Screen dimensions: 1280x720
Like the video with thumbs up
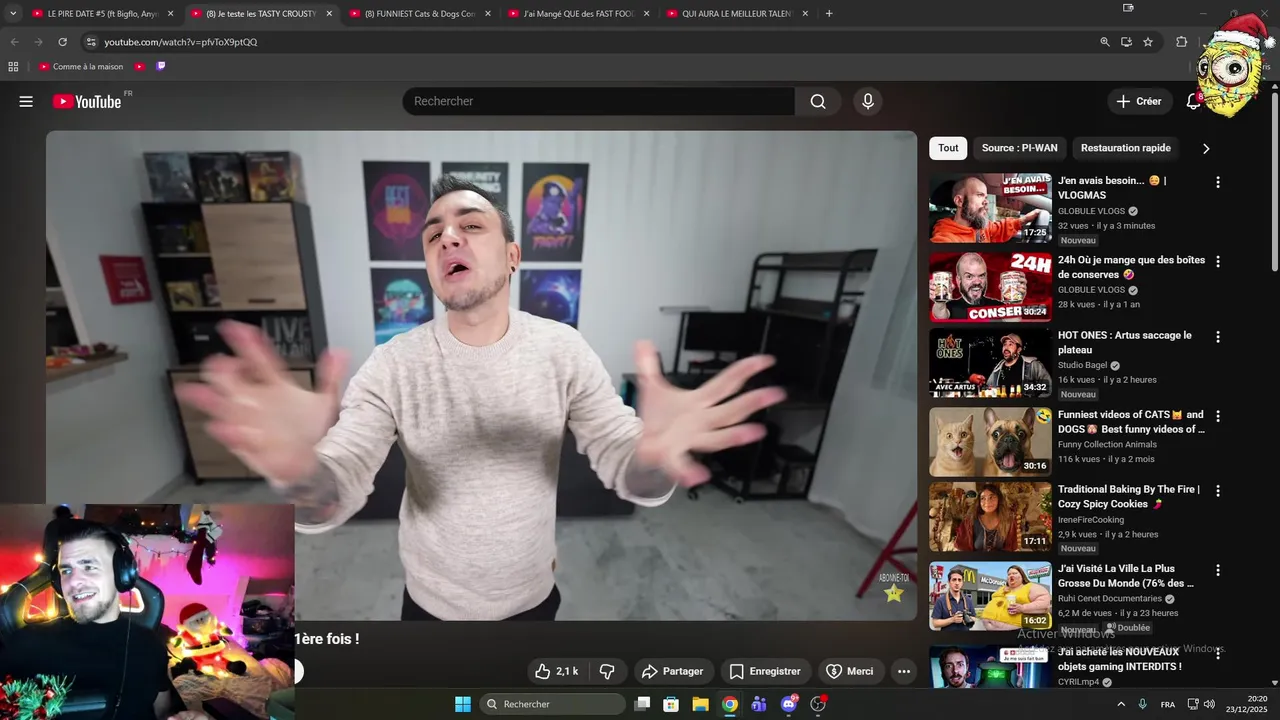pyautogui.click(x=557, y=671)
